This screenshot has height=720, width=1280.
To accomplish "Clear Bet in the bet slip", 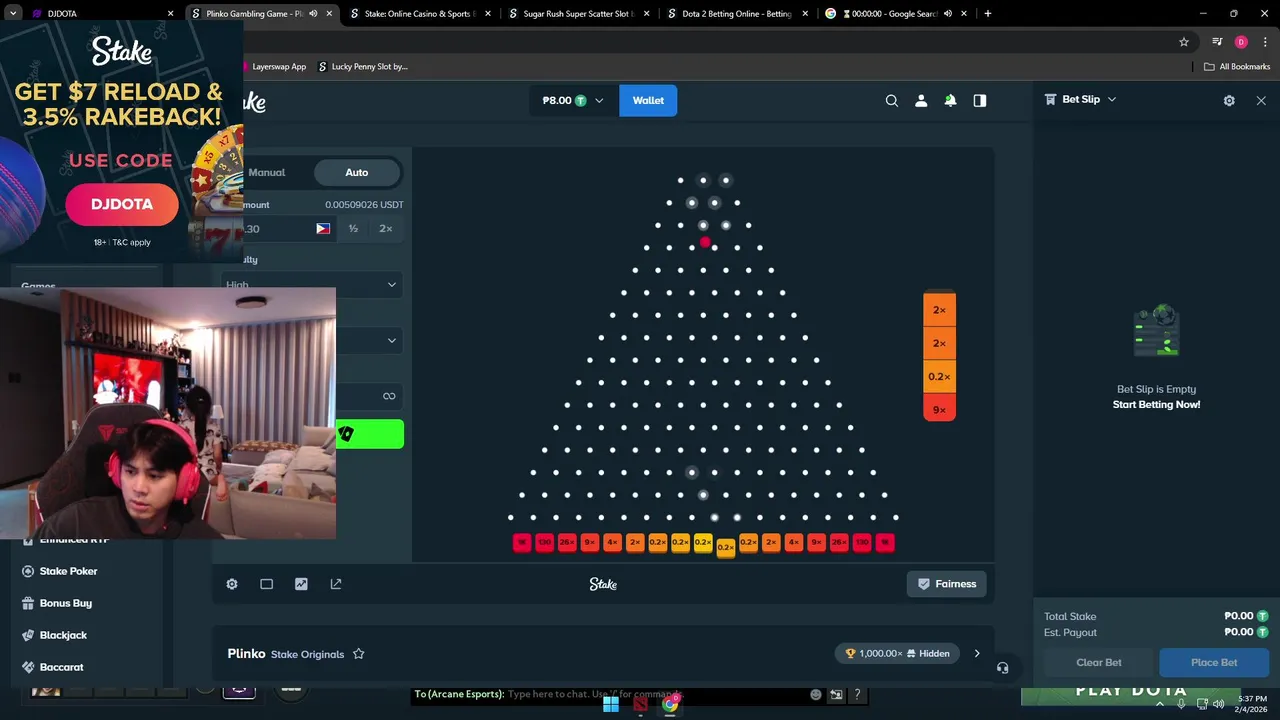I will click(1099, 662).
